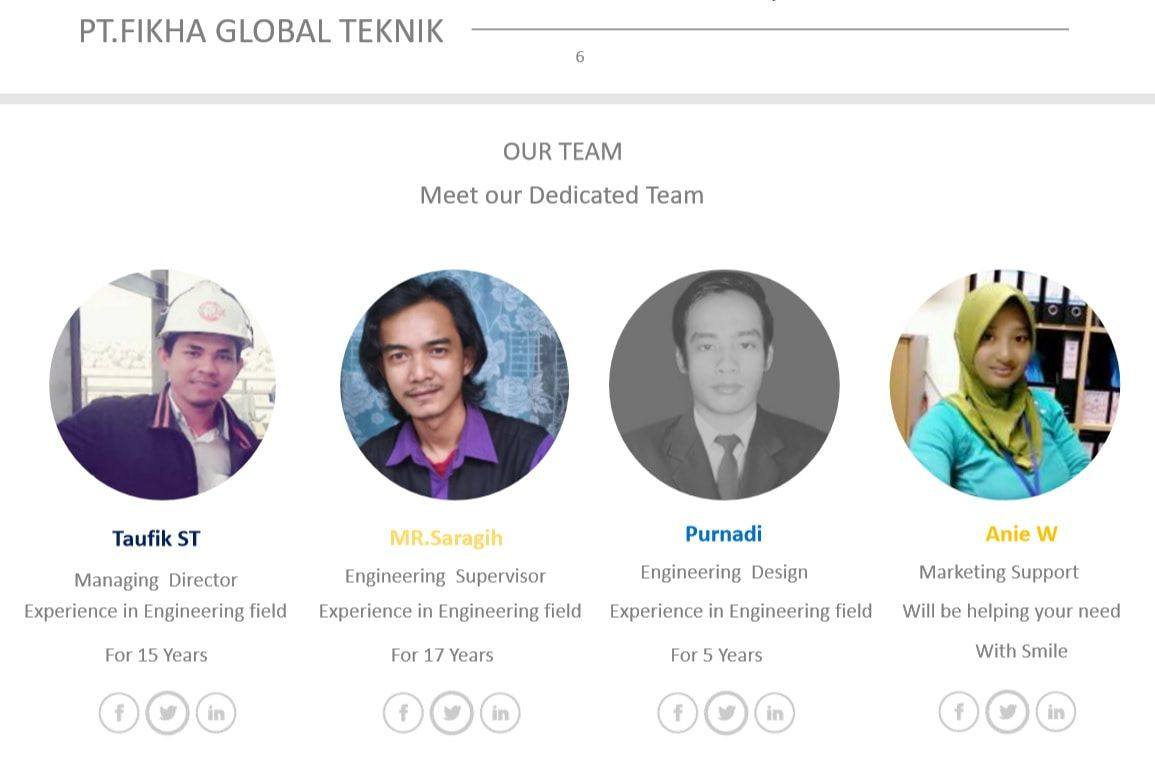
Task: Select the MR.Saragih profile photo
Action: pyautogui.click(x=454, y=385)
